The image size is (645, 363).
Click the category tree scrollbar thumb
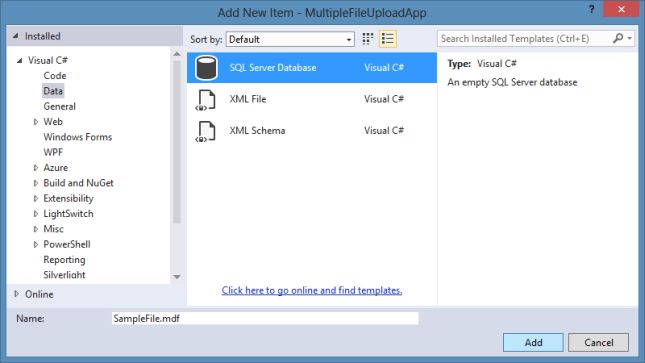point(177,142)
